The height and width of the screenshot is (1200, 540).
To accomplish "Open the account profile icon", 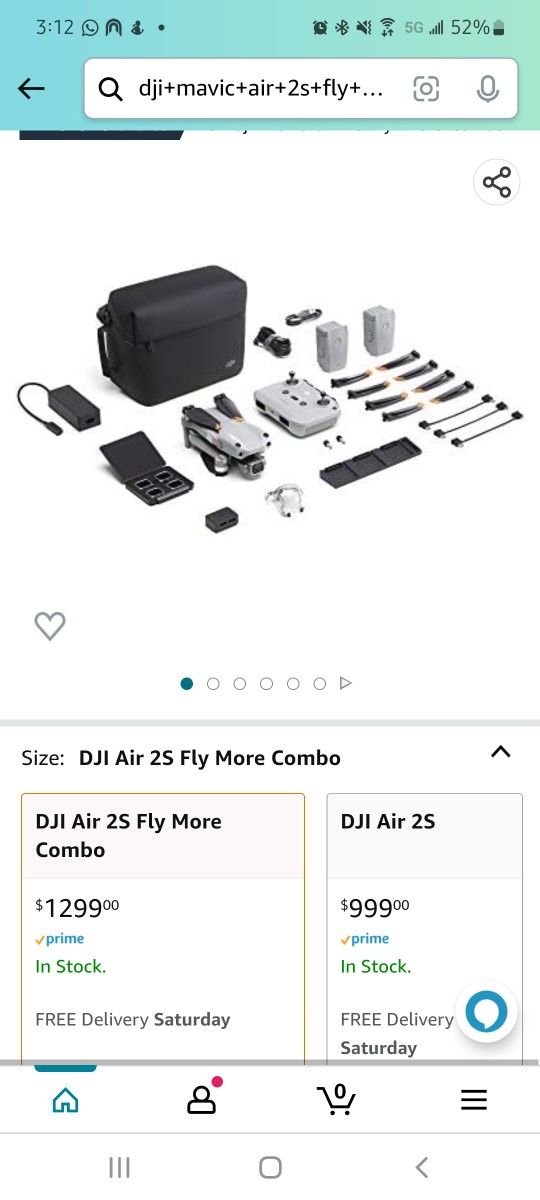I will tap(202, 1097).
